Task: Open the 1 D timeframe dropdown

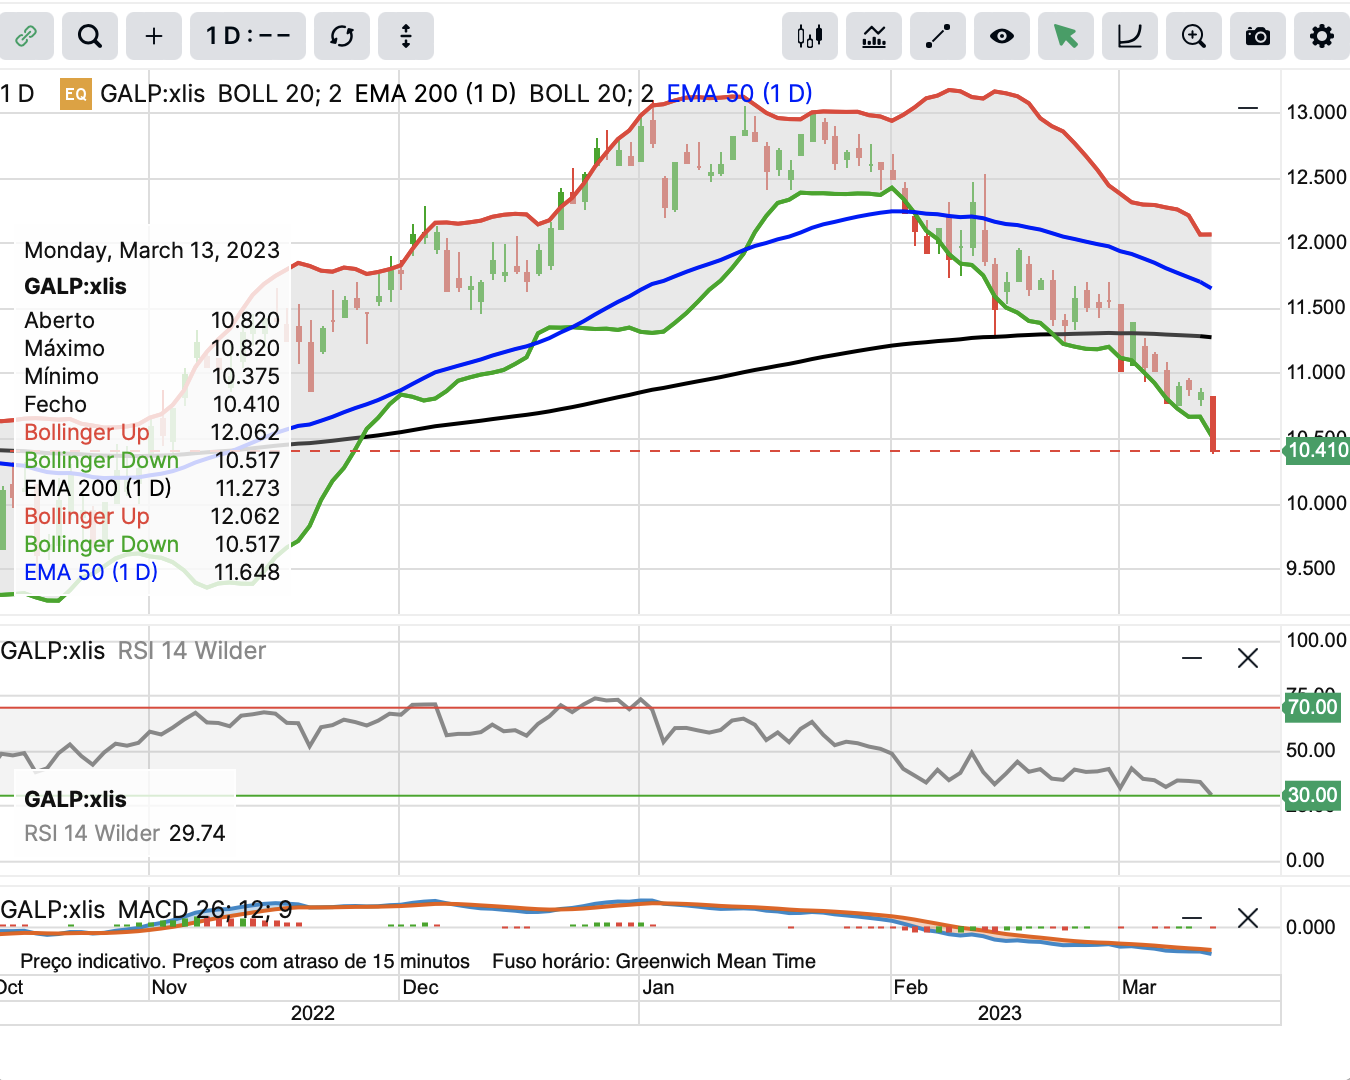Action: [x=248, y=37]
